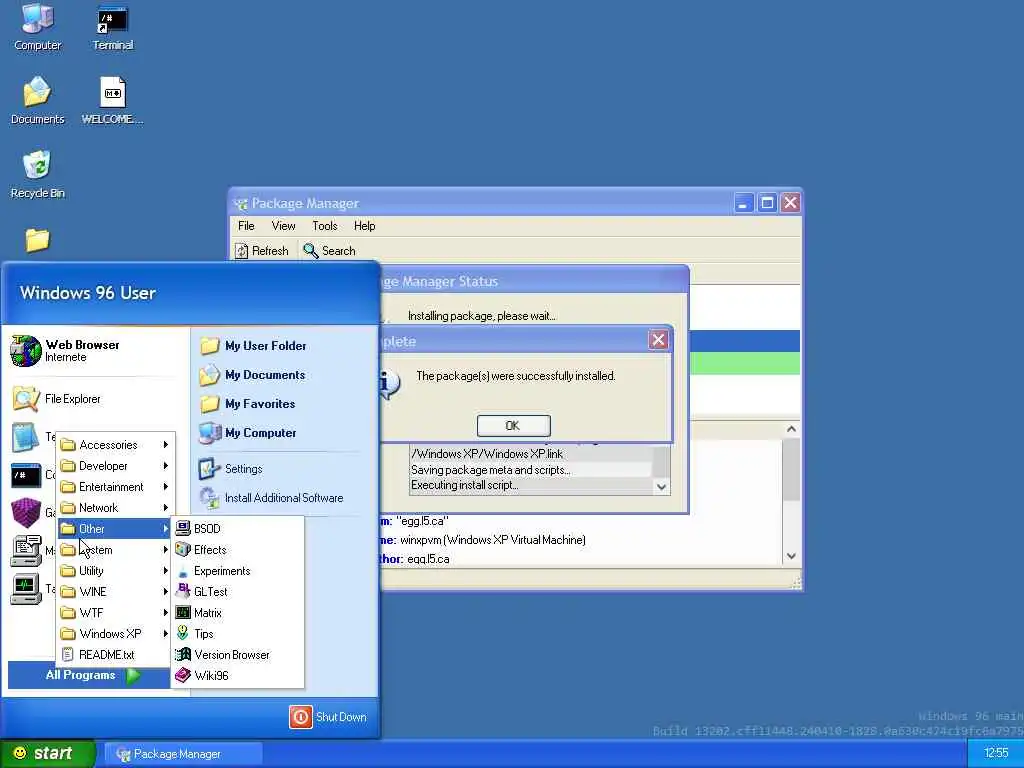Maximize the Package Manager window

point(767,203)
